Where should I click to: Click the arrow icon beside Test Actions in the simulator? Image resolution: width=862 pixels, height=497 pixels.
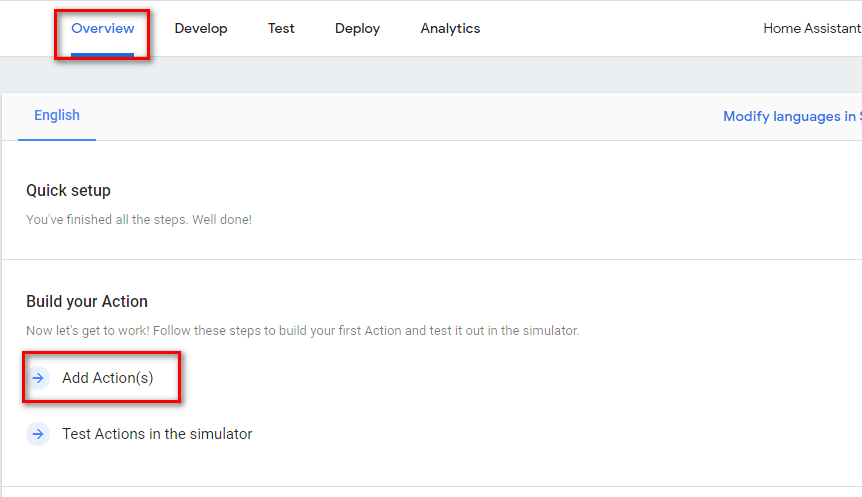coord(38,434)
